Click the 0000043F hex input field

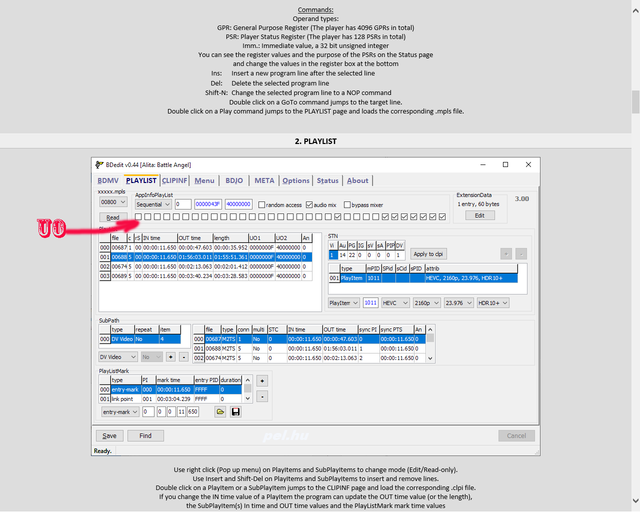pos(208,204)
